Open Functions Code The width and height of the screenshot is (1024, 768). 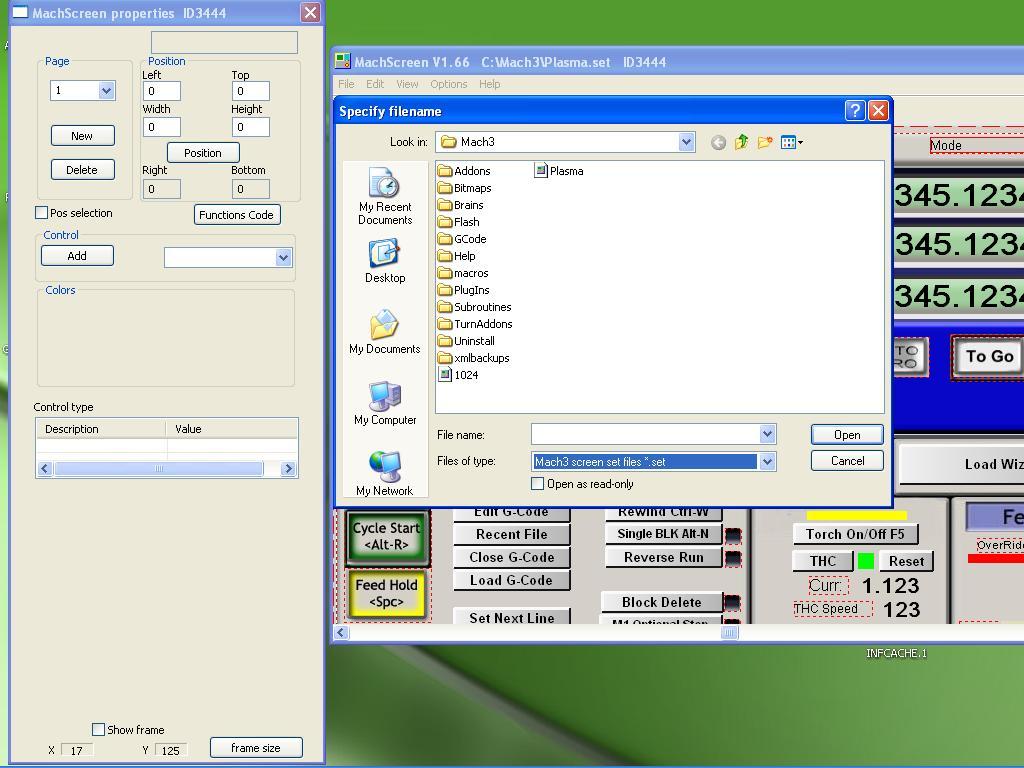pyautogui.click(x=236, y=215)
